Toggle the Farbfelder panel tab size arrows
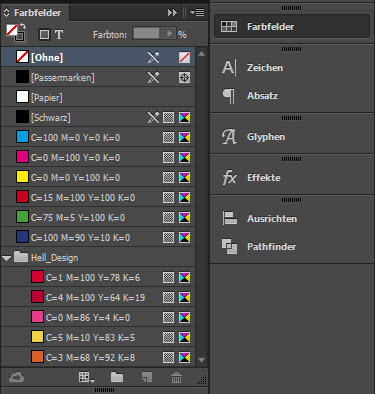375x394 pixels. point(7,13)
